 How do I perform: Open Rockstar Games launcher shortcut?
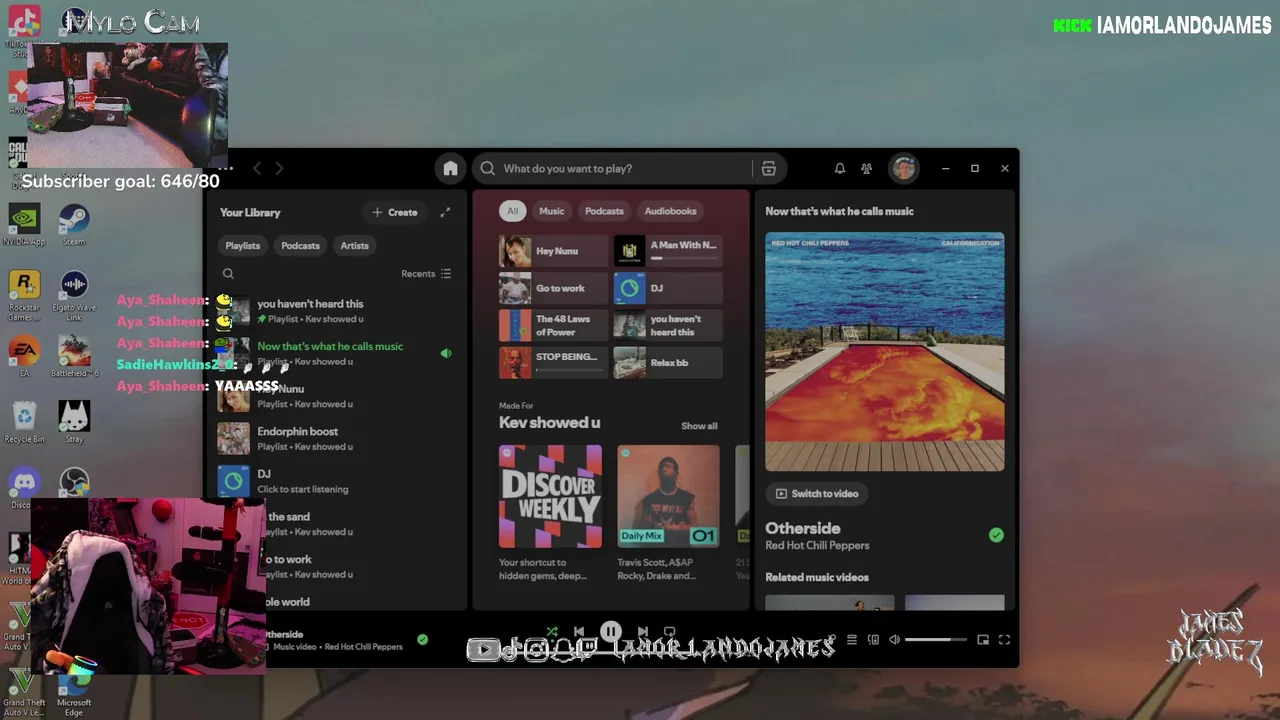[x=24, y=296]
